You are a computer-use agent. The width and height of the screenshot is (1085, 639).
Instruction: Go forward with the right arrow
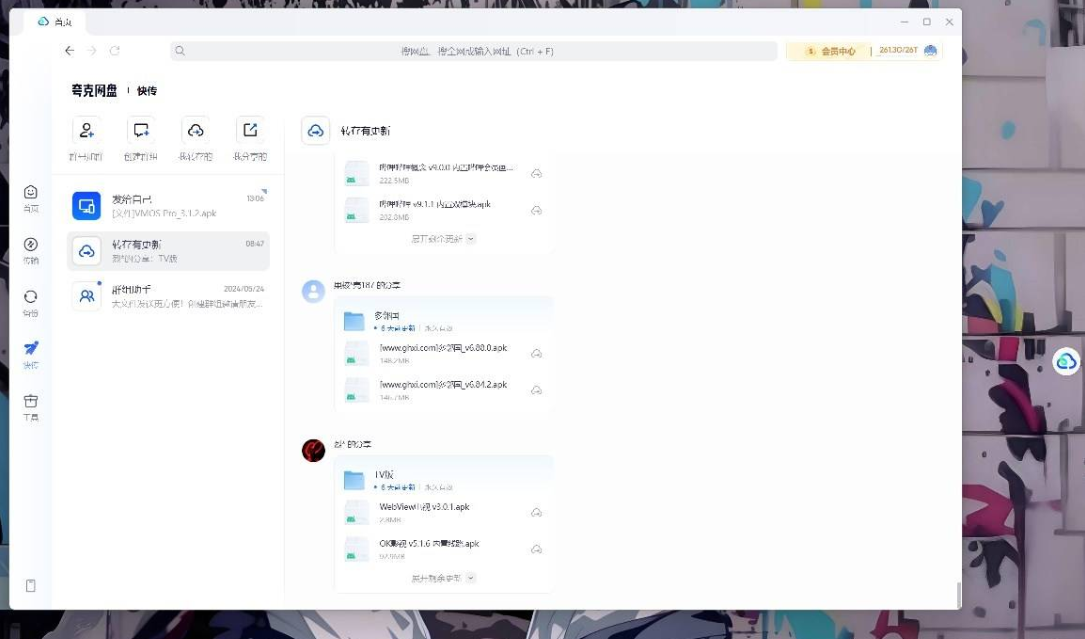point(92,51)
